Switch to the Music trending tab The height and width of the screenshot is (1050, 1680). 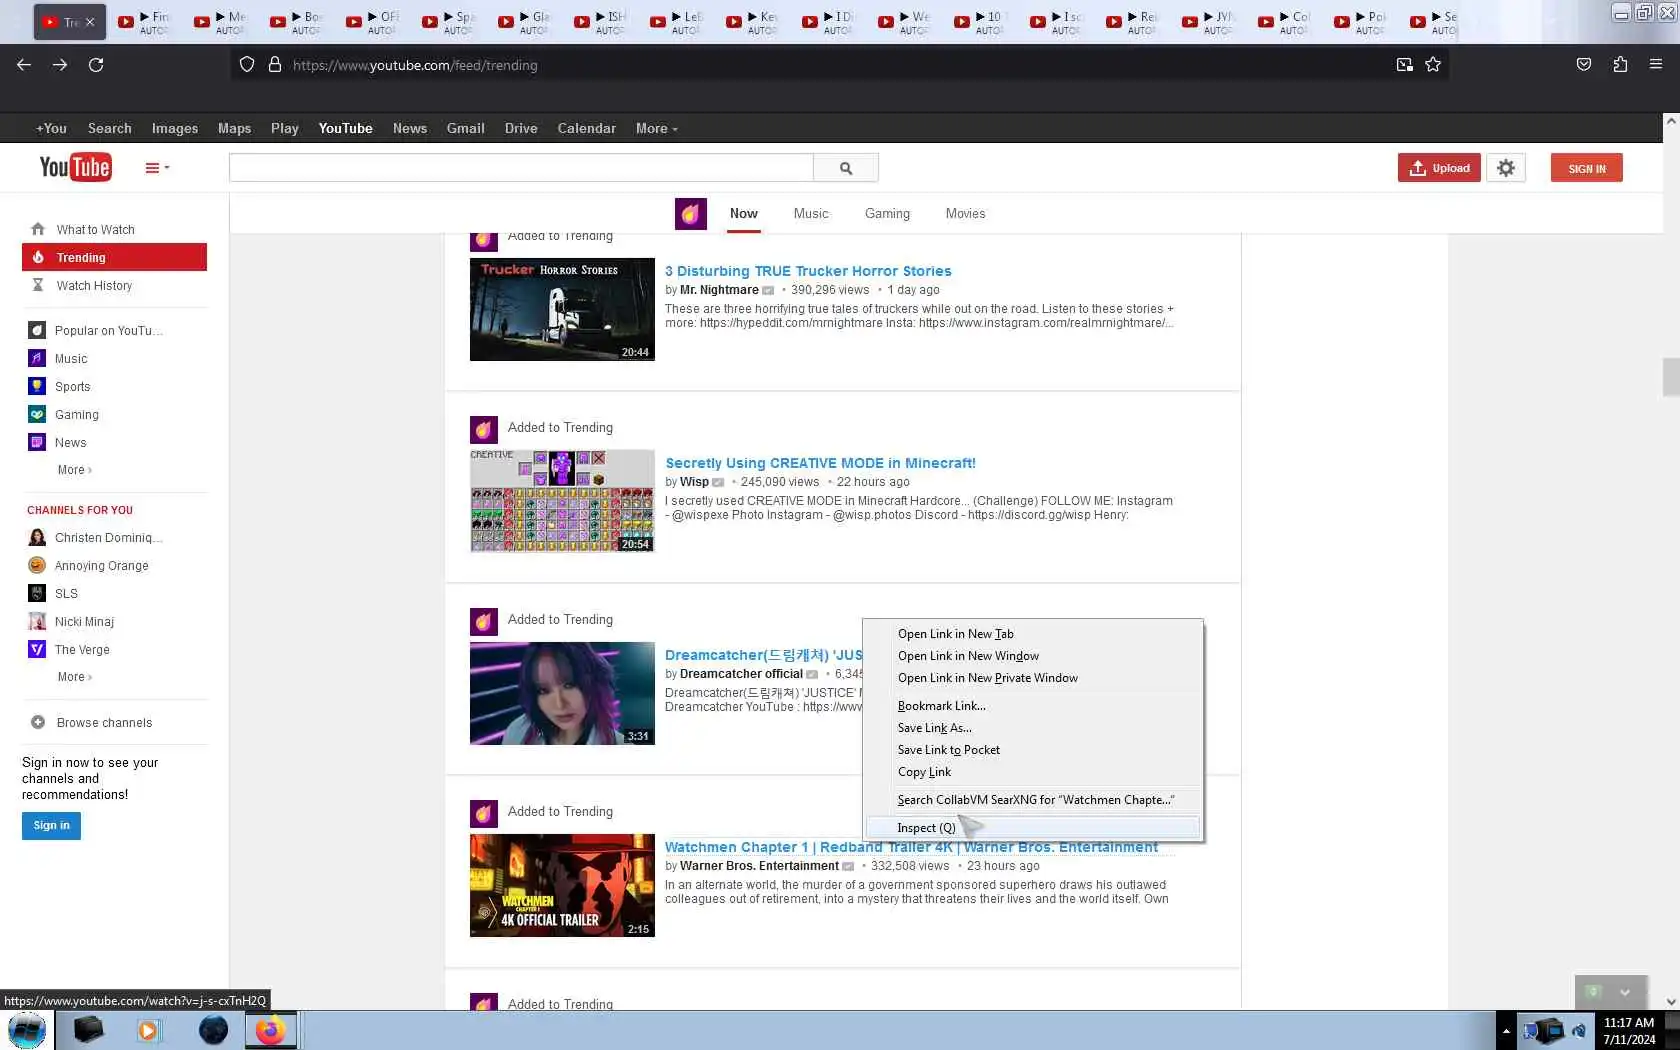pyautogui.click(x=811, y=214)
